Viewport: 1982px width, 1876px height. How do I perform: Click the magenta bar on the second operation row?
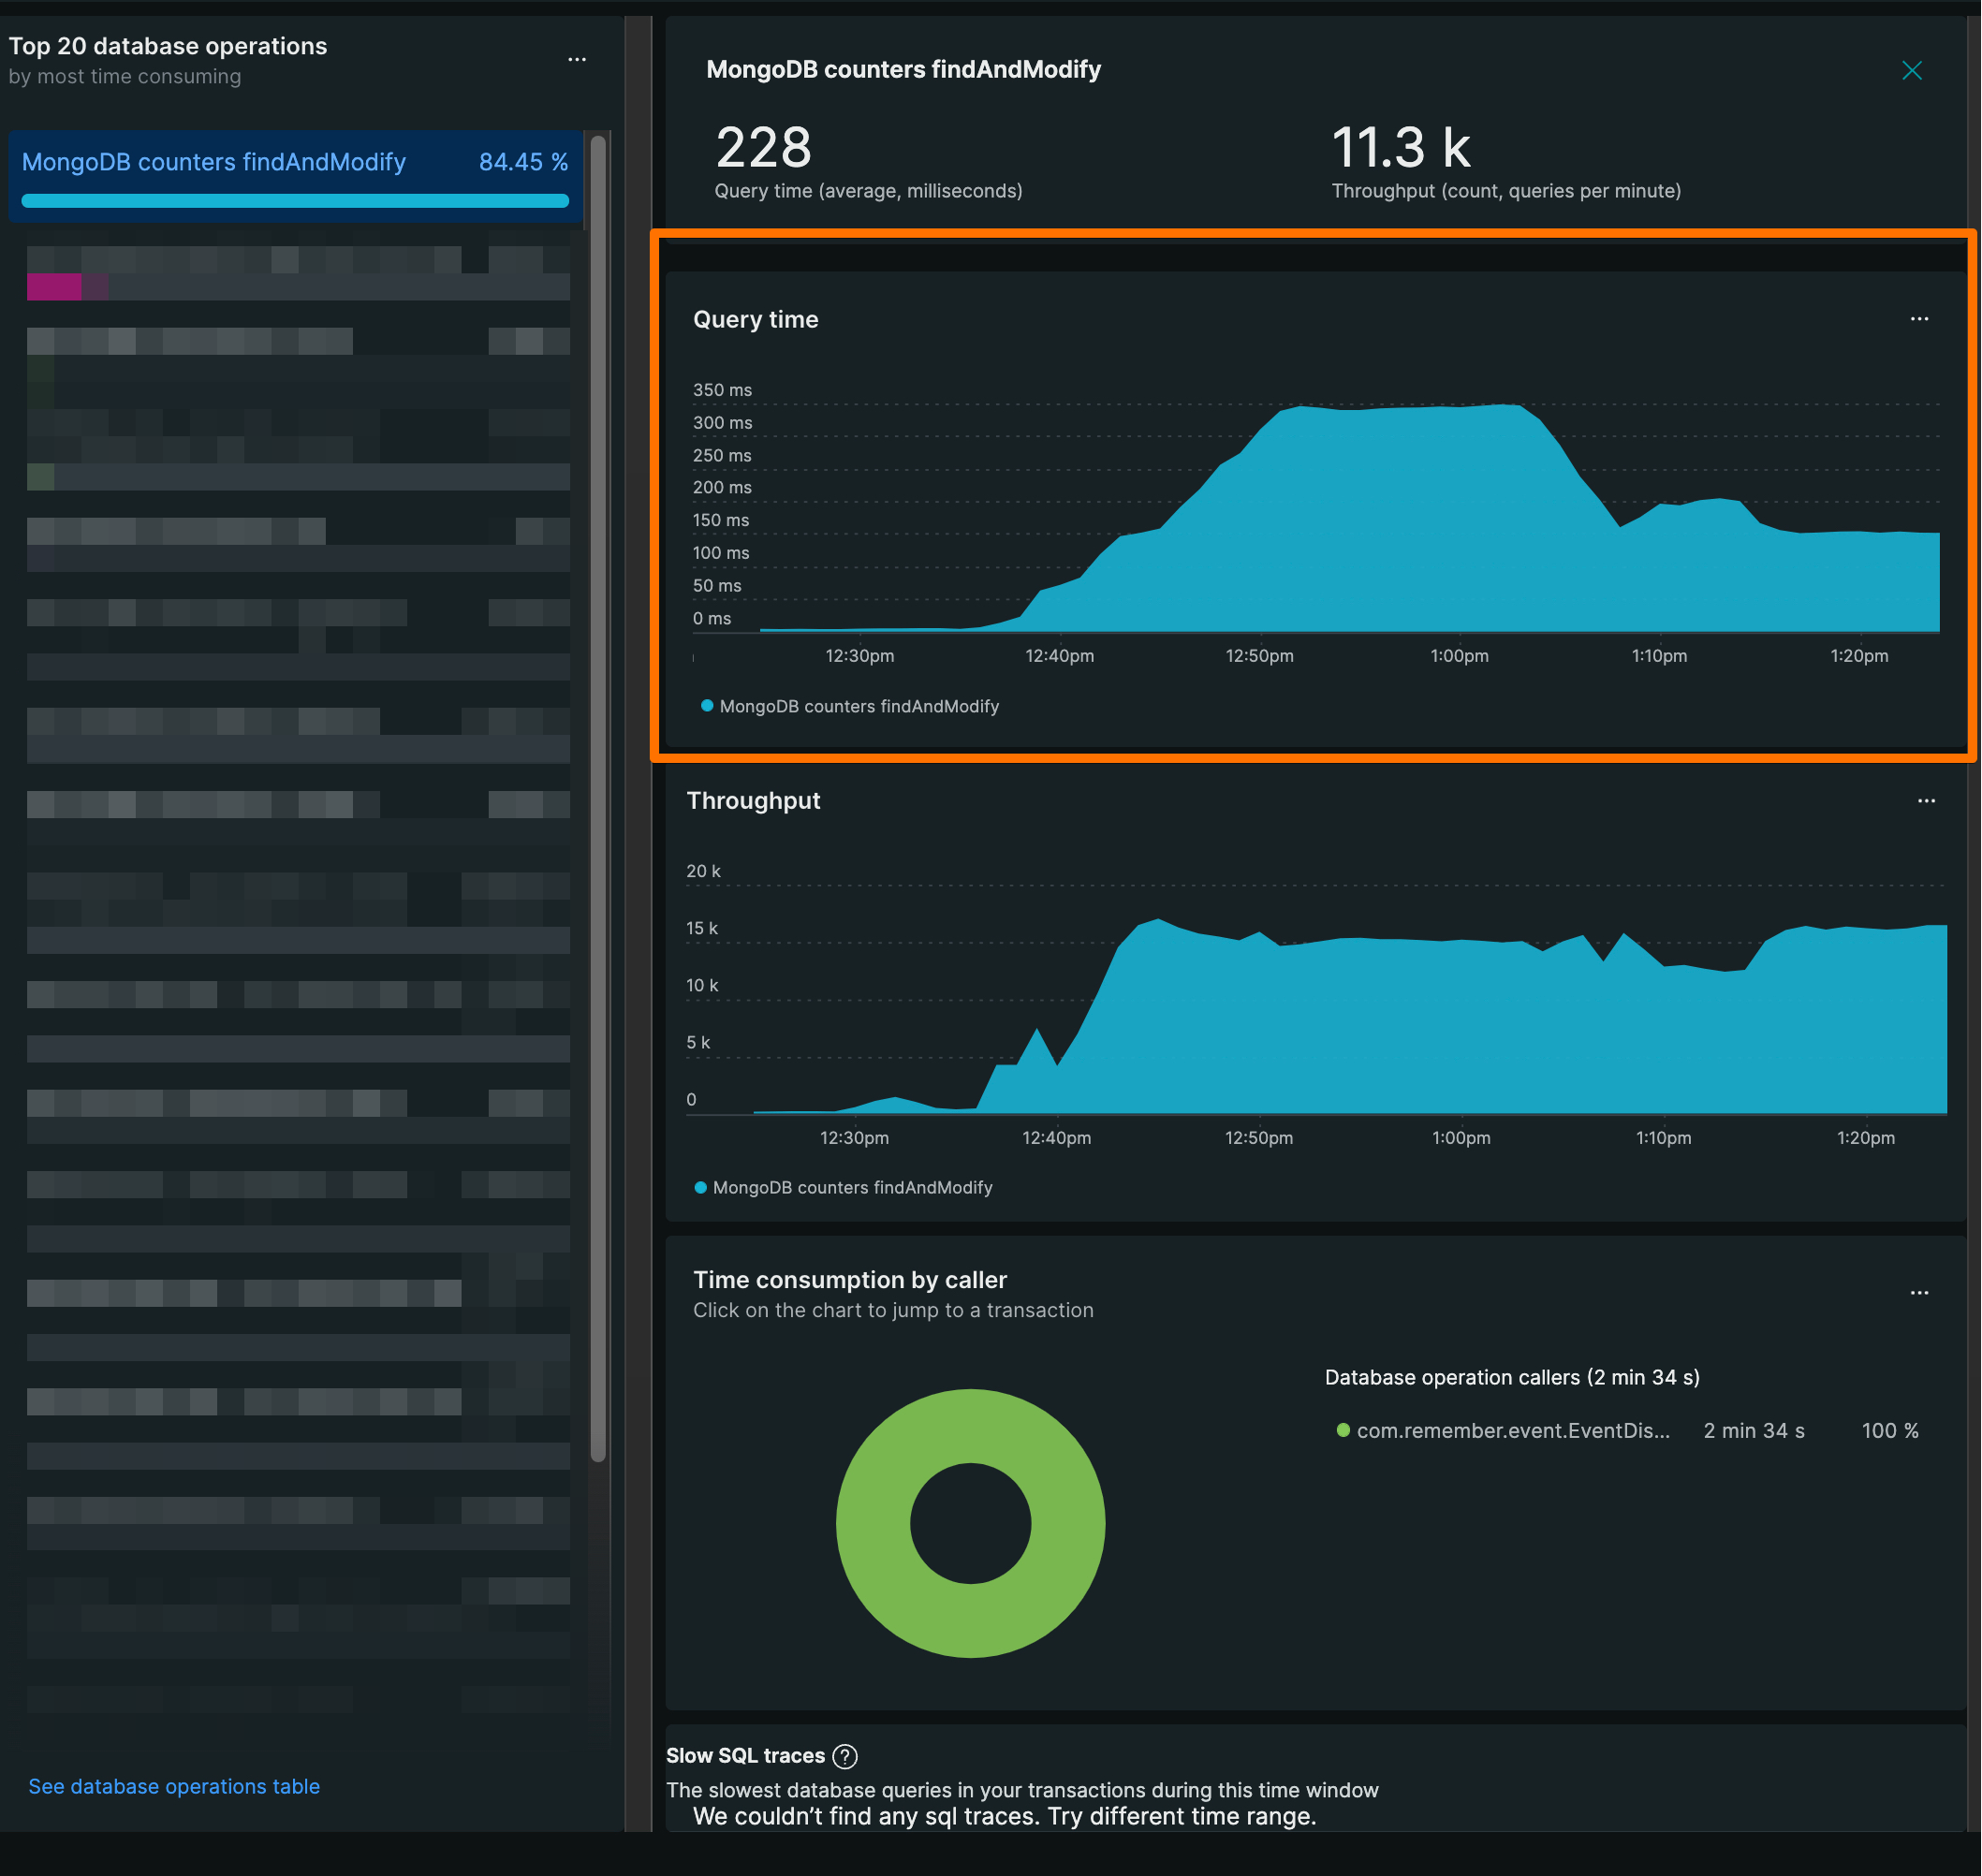pos(54,287)
